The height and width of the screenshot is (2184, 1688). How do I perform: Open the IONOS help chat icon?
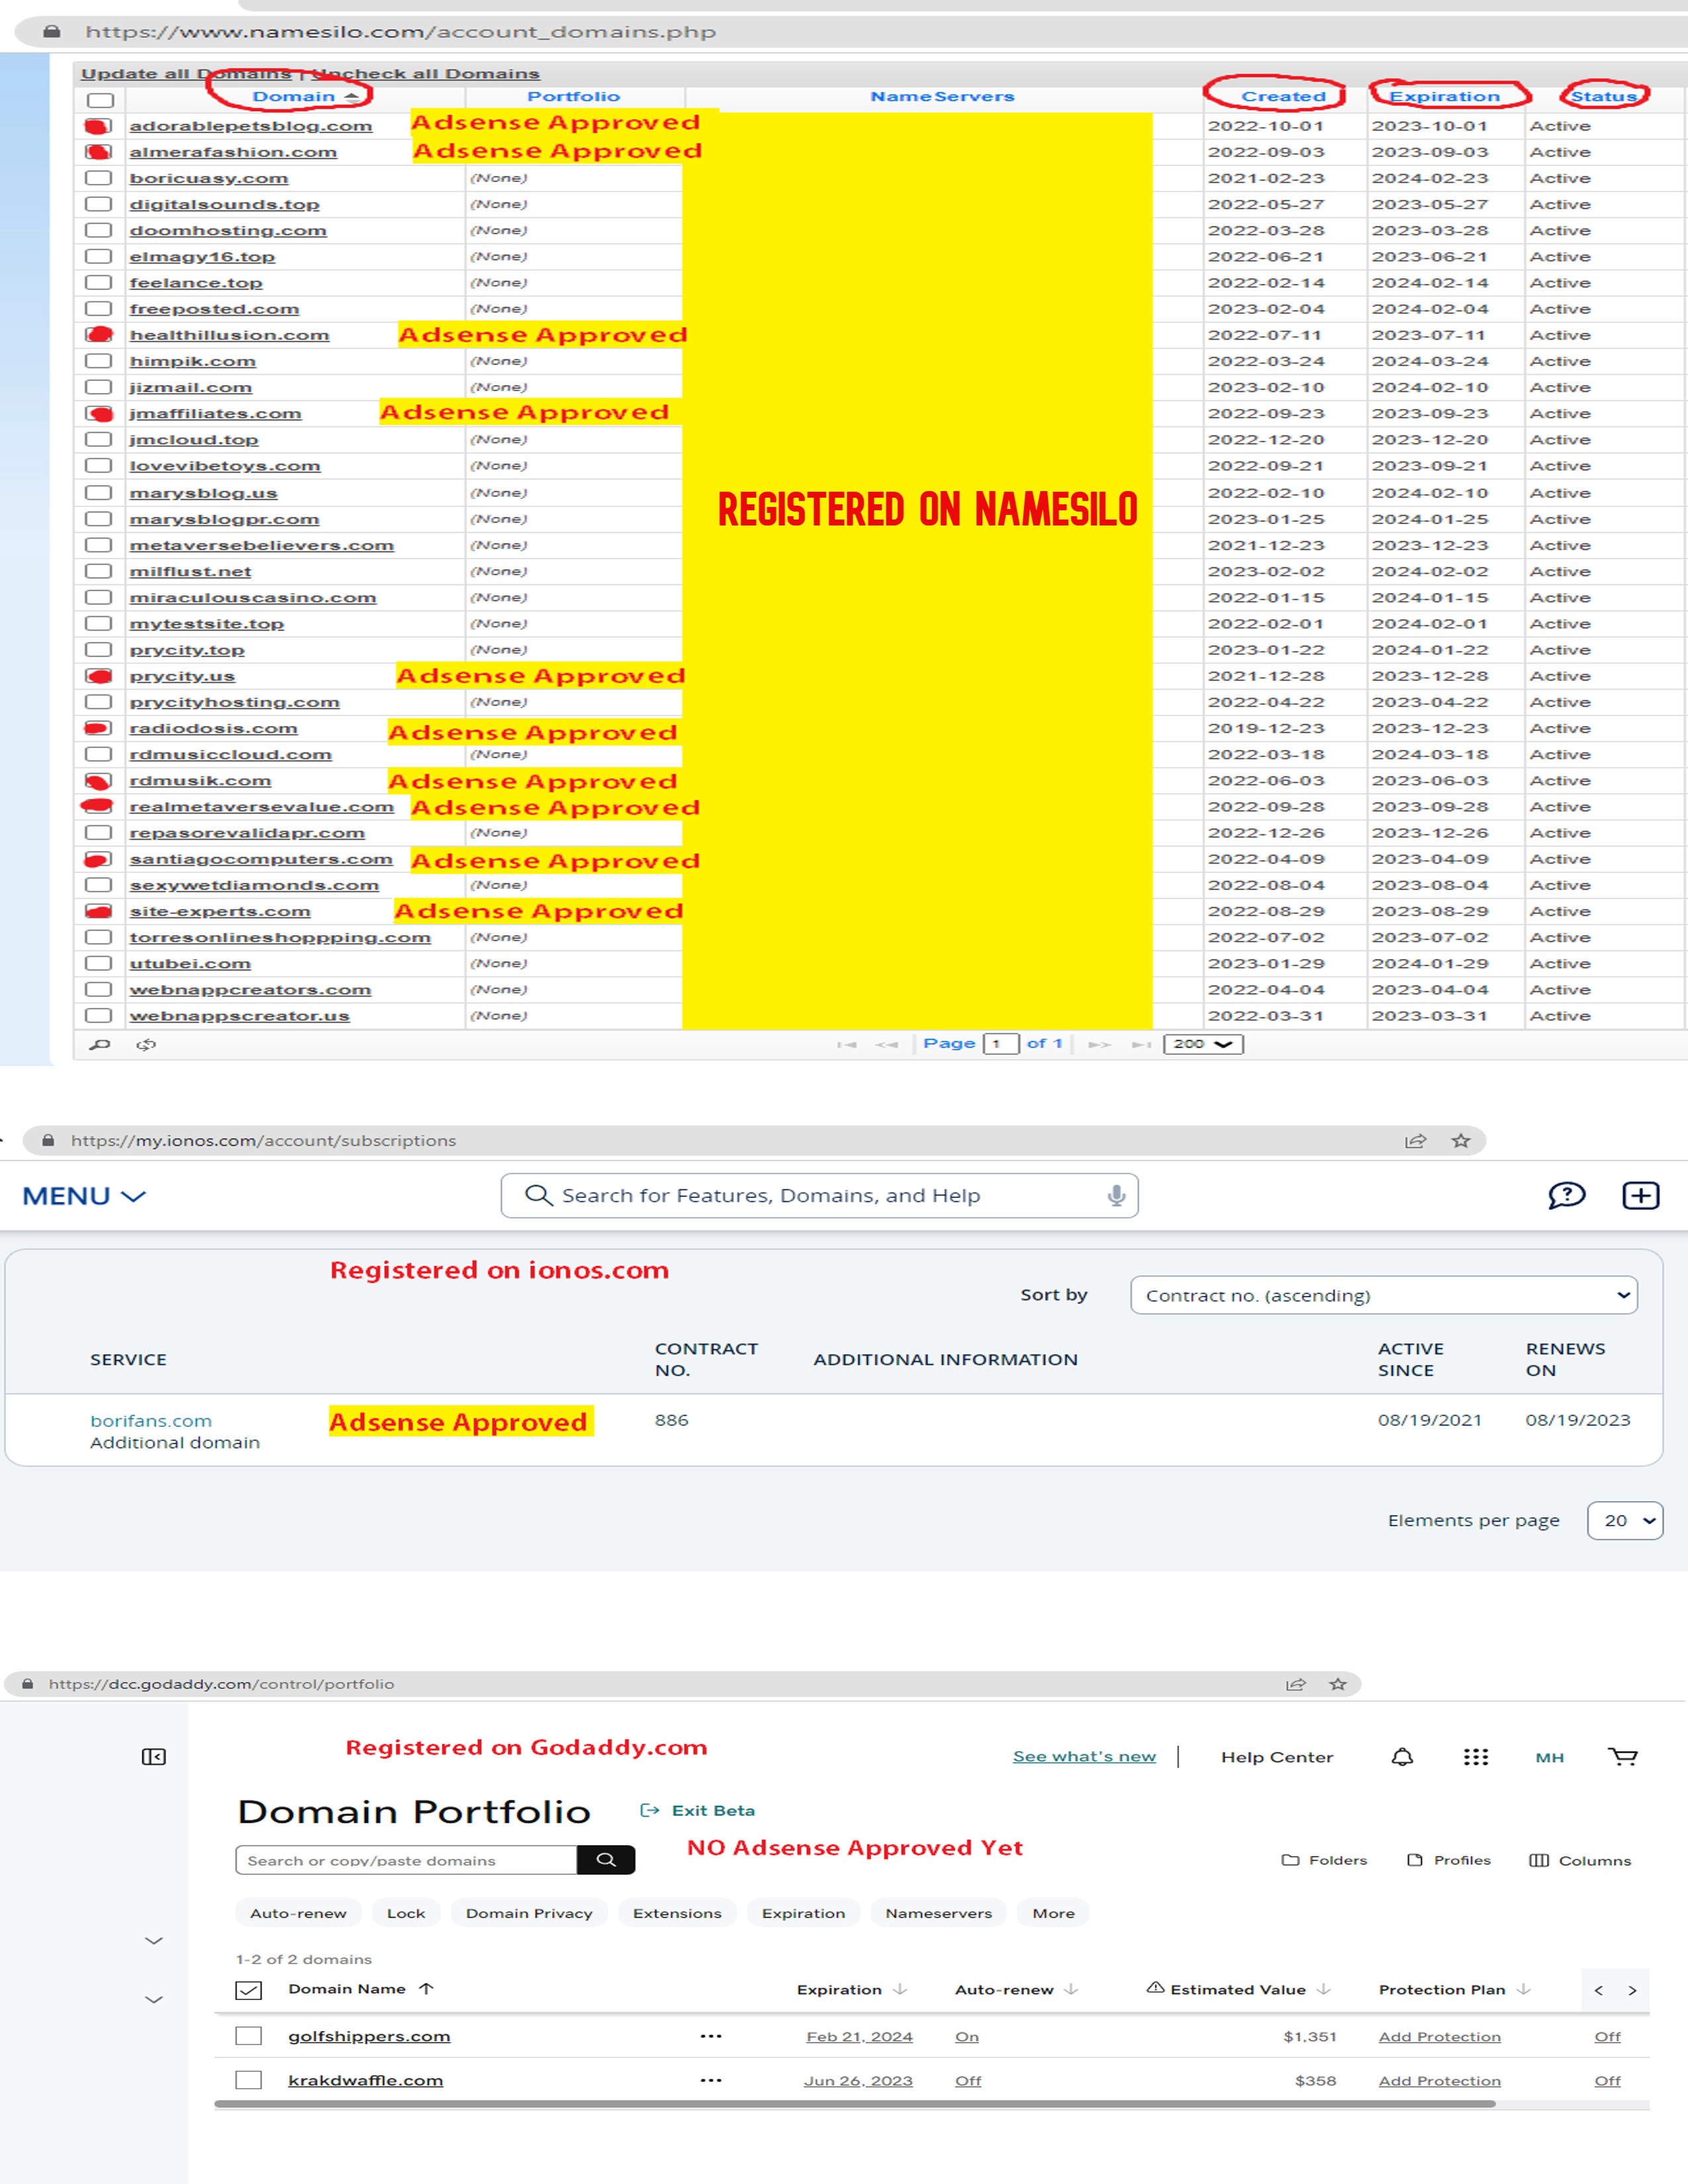pyautogui.click(x=1566, y=1195)
